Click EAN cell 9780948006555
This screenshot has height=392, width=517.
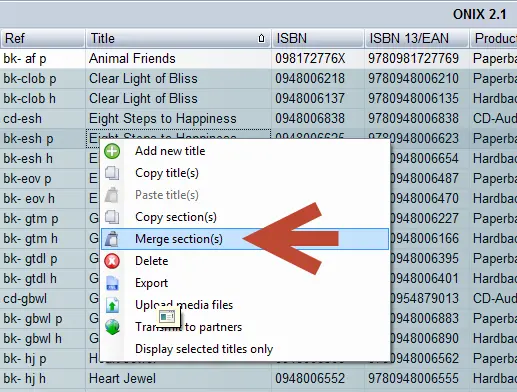point(417,379)
